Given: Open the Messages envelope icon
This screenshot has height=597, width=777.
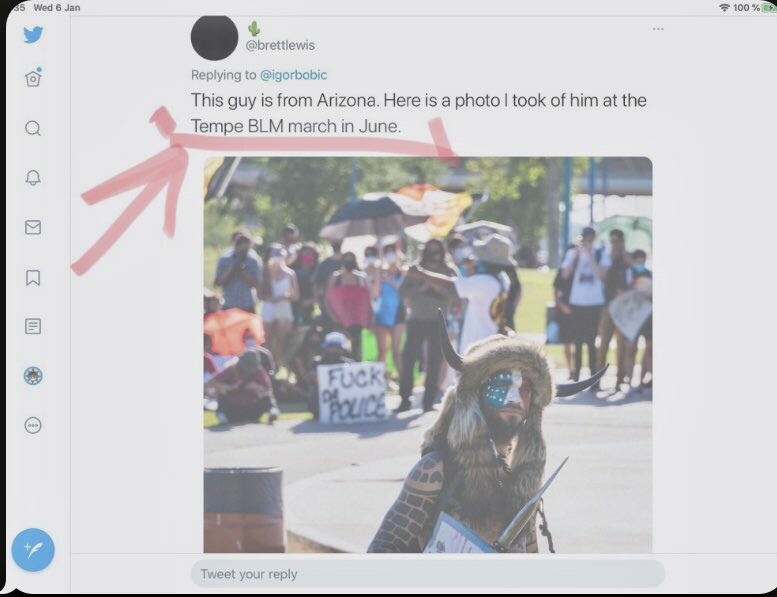Looking at the screenshot, I should [33, 227].
